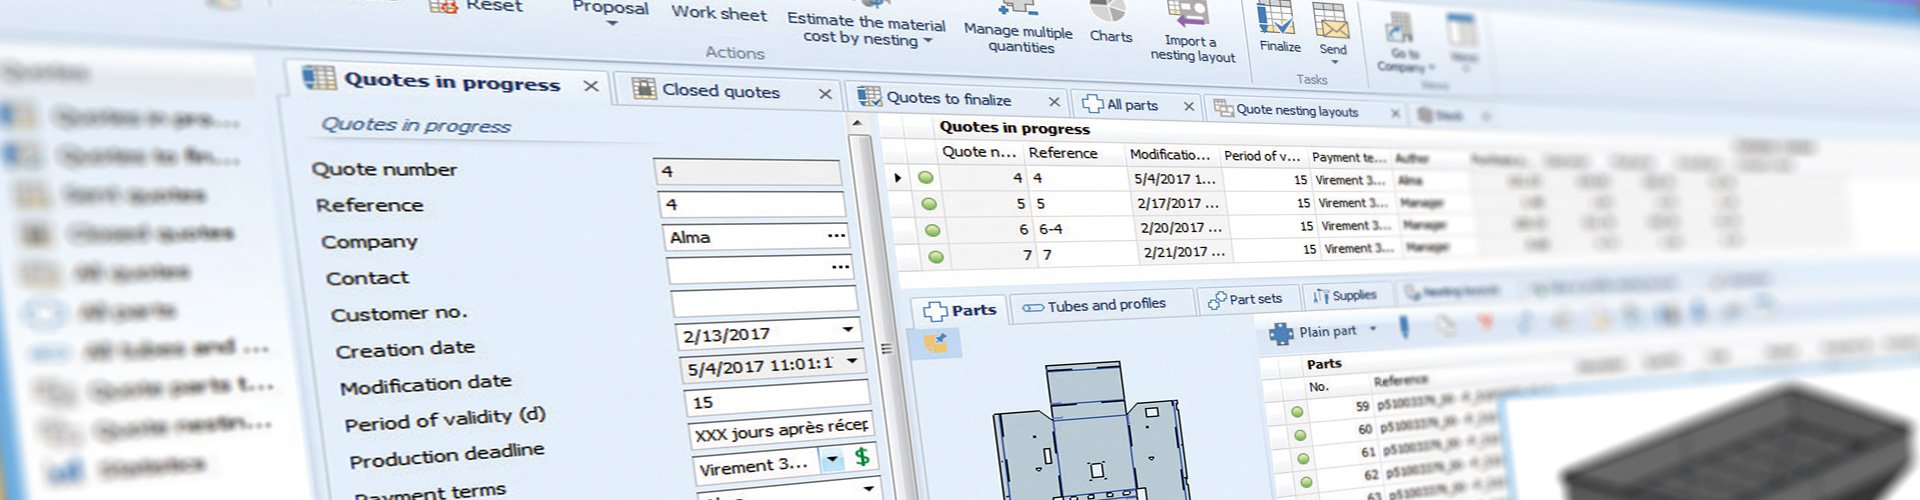The height and width of the screenshot is (500, 1920).
Task: Click puzzle icon on All parts tab
Action: point(1092,103)
